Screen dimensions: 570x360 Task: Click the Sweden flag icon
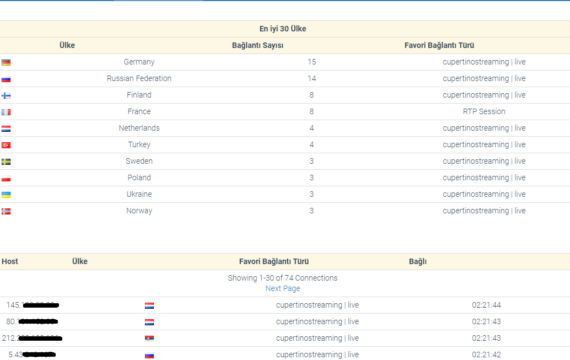coord(6,162)
